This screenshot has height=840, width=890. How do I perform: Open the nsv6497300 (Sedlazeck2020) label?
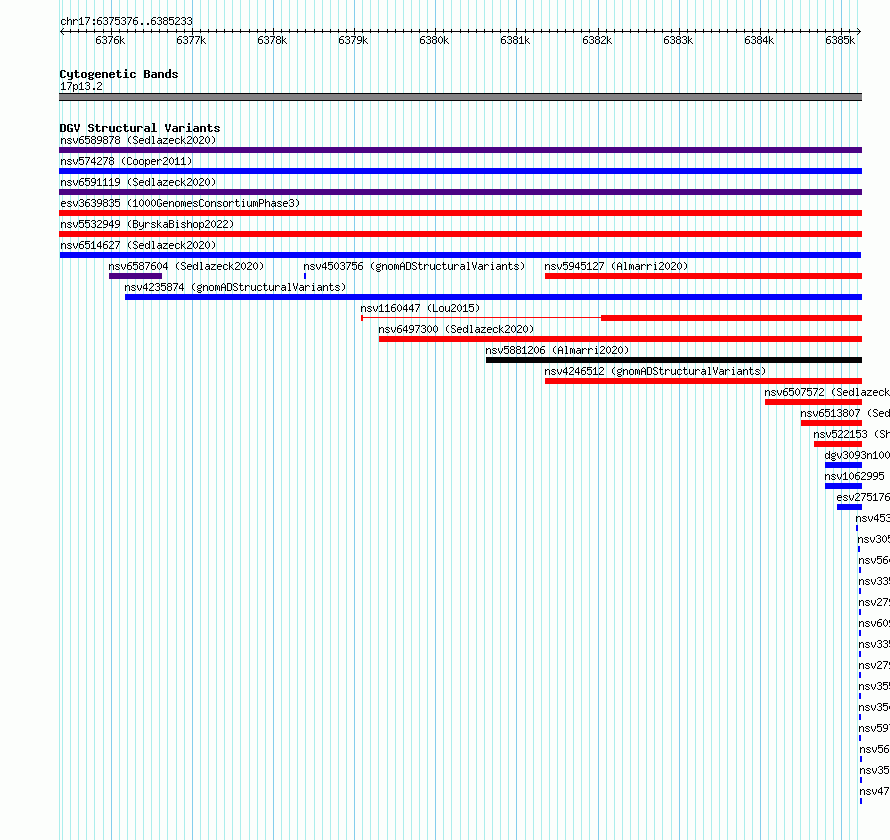click(456, 329)
